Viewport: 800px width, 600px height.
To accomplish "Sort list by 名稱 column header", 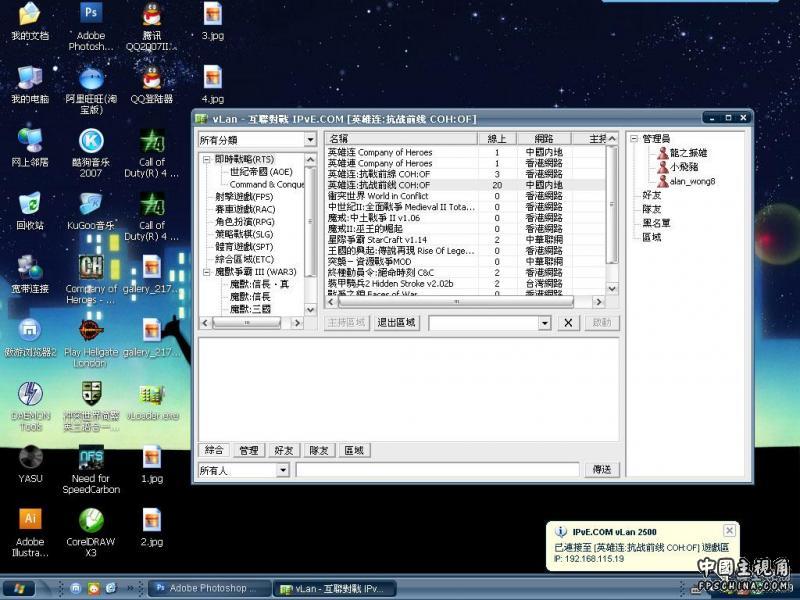I will pos(401,138).
